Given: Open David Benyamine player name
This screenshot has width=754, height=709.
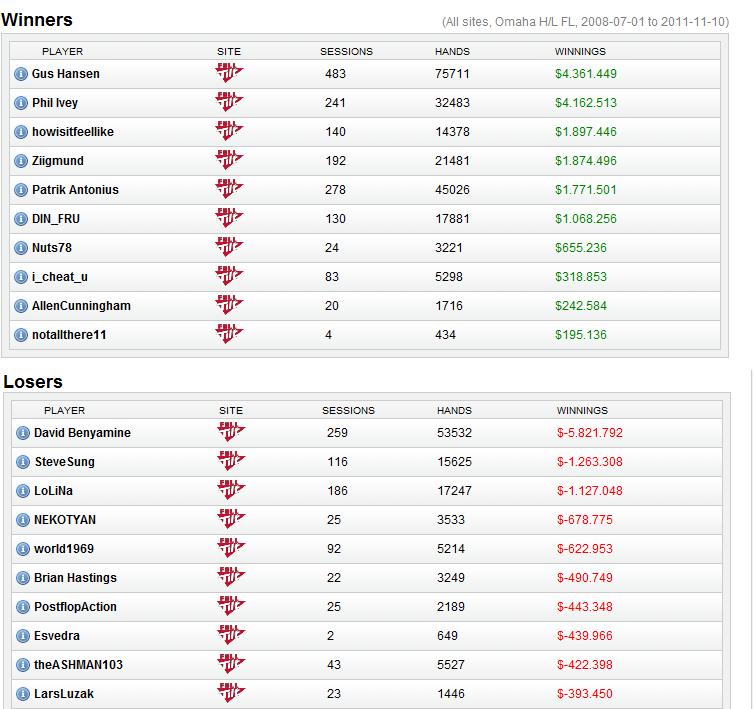Looking at the screenshot, I should pyautogui.click(x=82, y=433).
